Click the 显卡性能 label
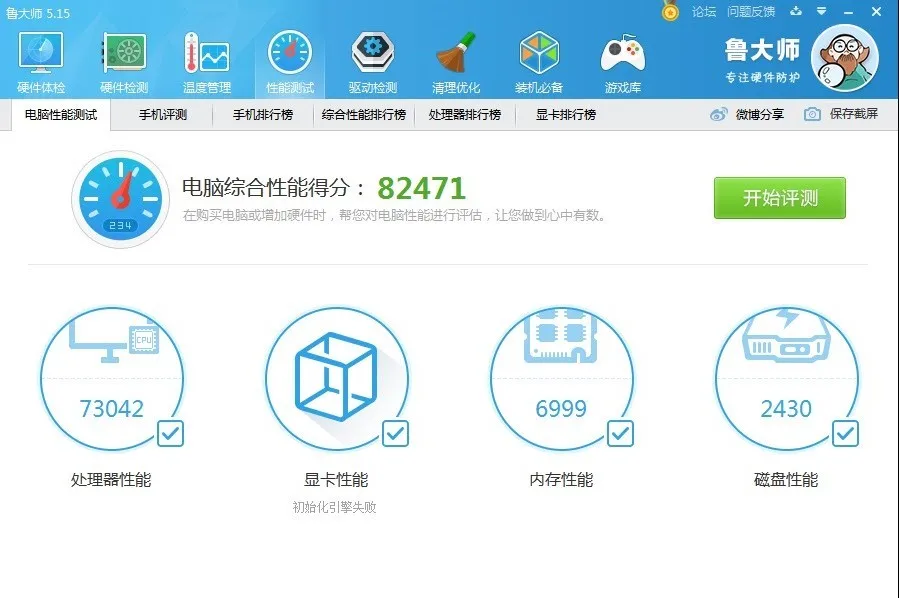This screenshot has width=899, height=598. pos(336,479)
